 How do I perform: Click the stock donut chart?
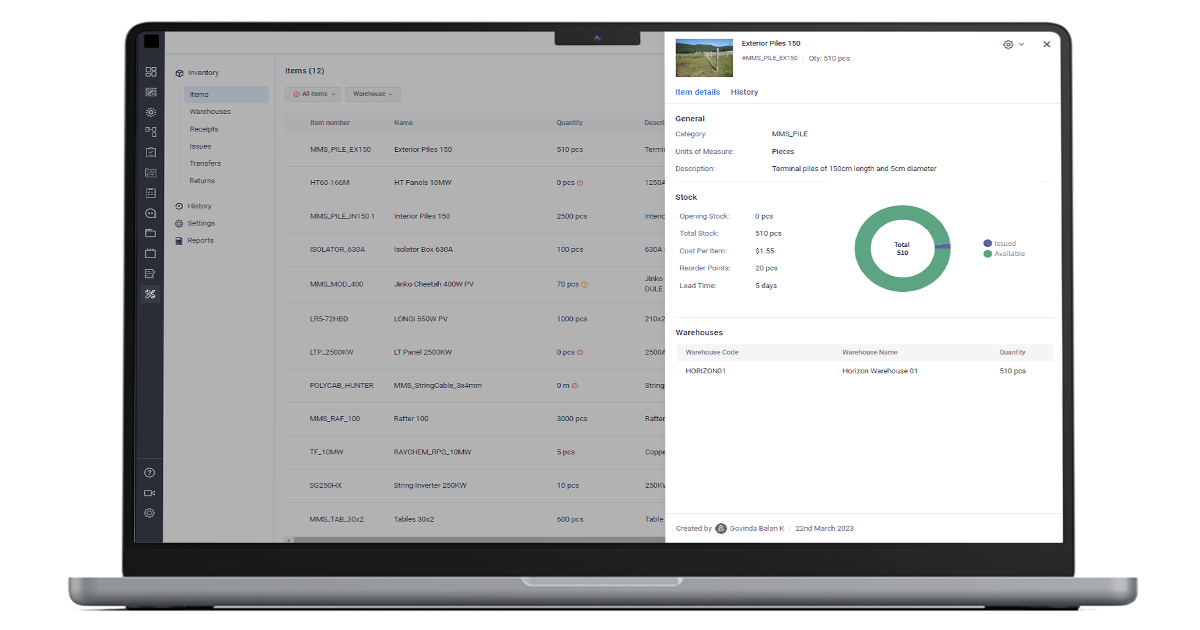902,249
